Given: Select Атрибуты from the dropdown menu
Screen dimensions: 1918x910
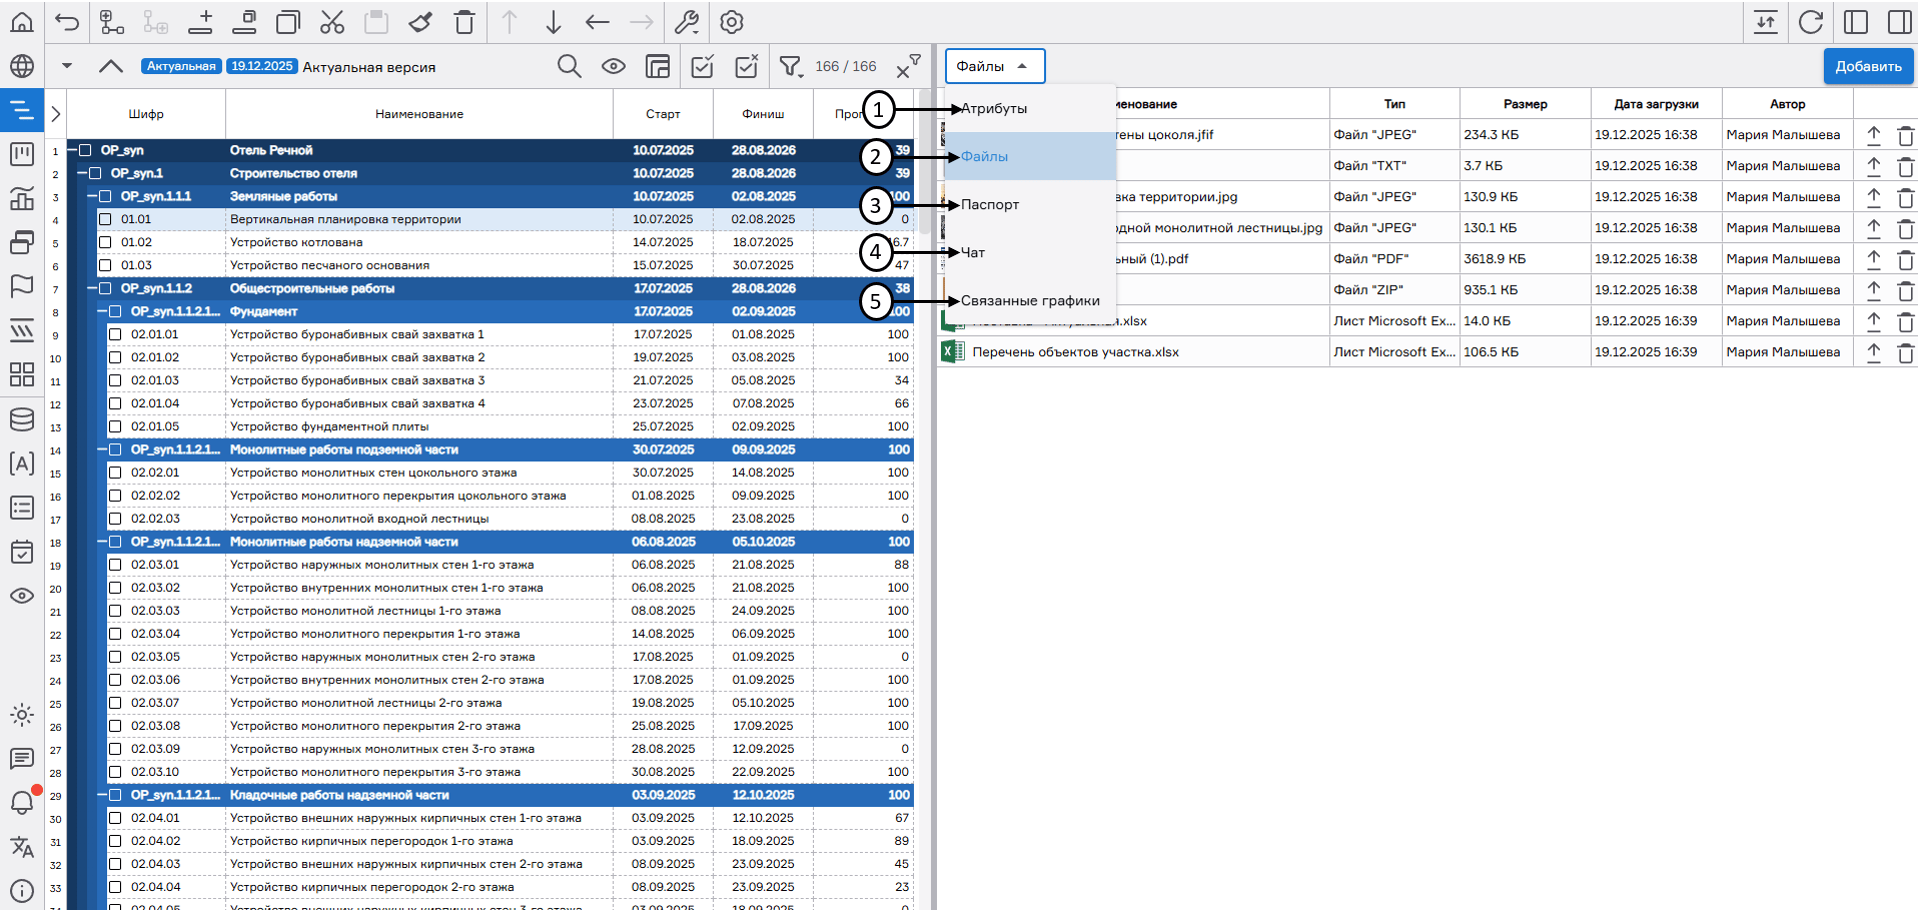Looking at the screenshot, I should (x=994, y=109).
